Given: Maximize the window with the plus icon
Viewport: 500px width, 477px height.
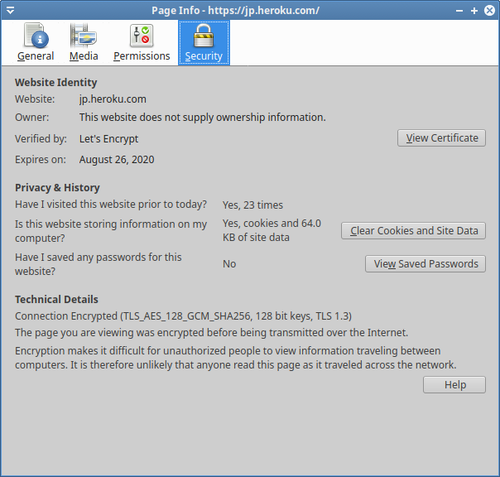Looking at the screenshot, I should point(474,11).
